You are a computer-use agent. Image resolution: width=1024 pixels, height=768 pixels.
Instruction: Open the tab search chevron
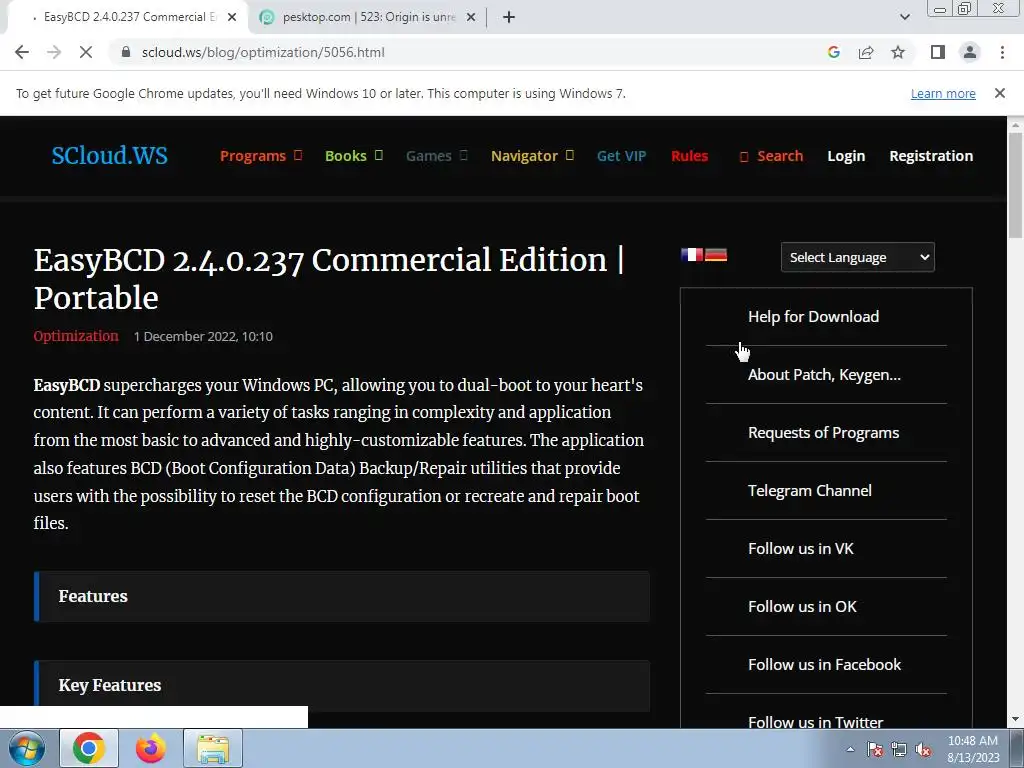(x=904, y=17)
